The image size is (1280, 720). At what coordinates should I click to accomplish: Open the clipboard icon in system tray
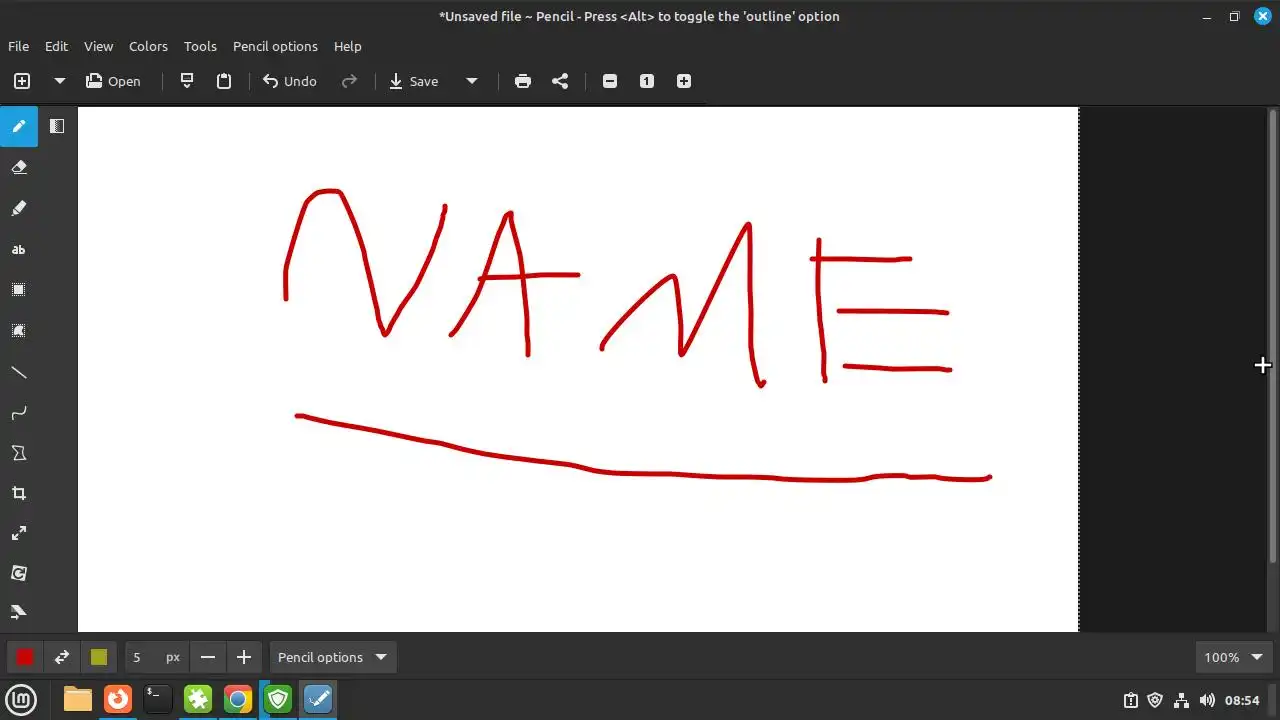pyautogui.click(x=1130, y=700)
